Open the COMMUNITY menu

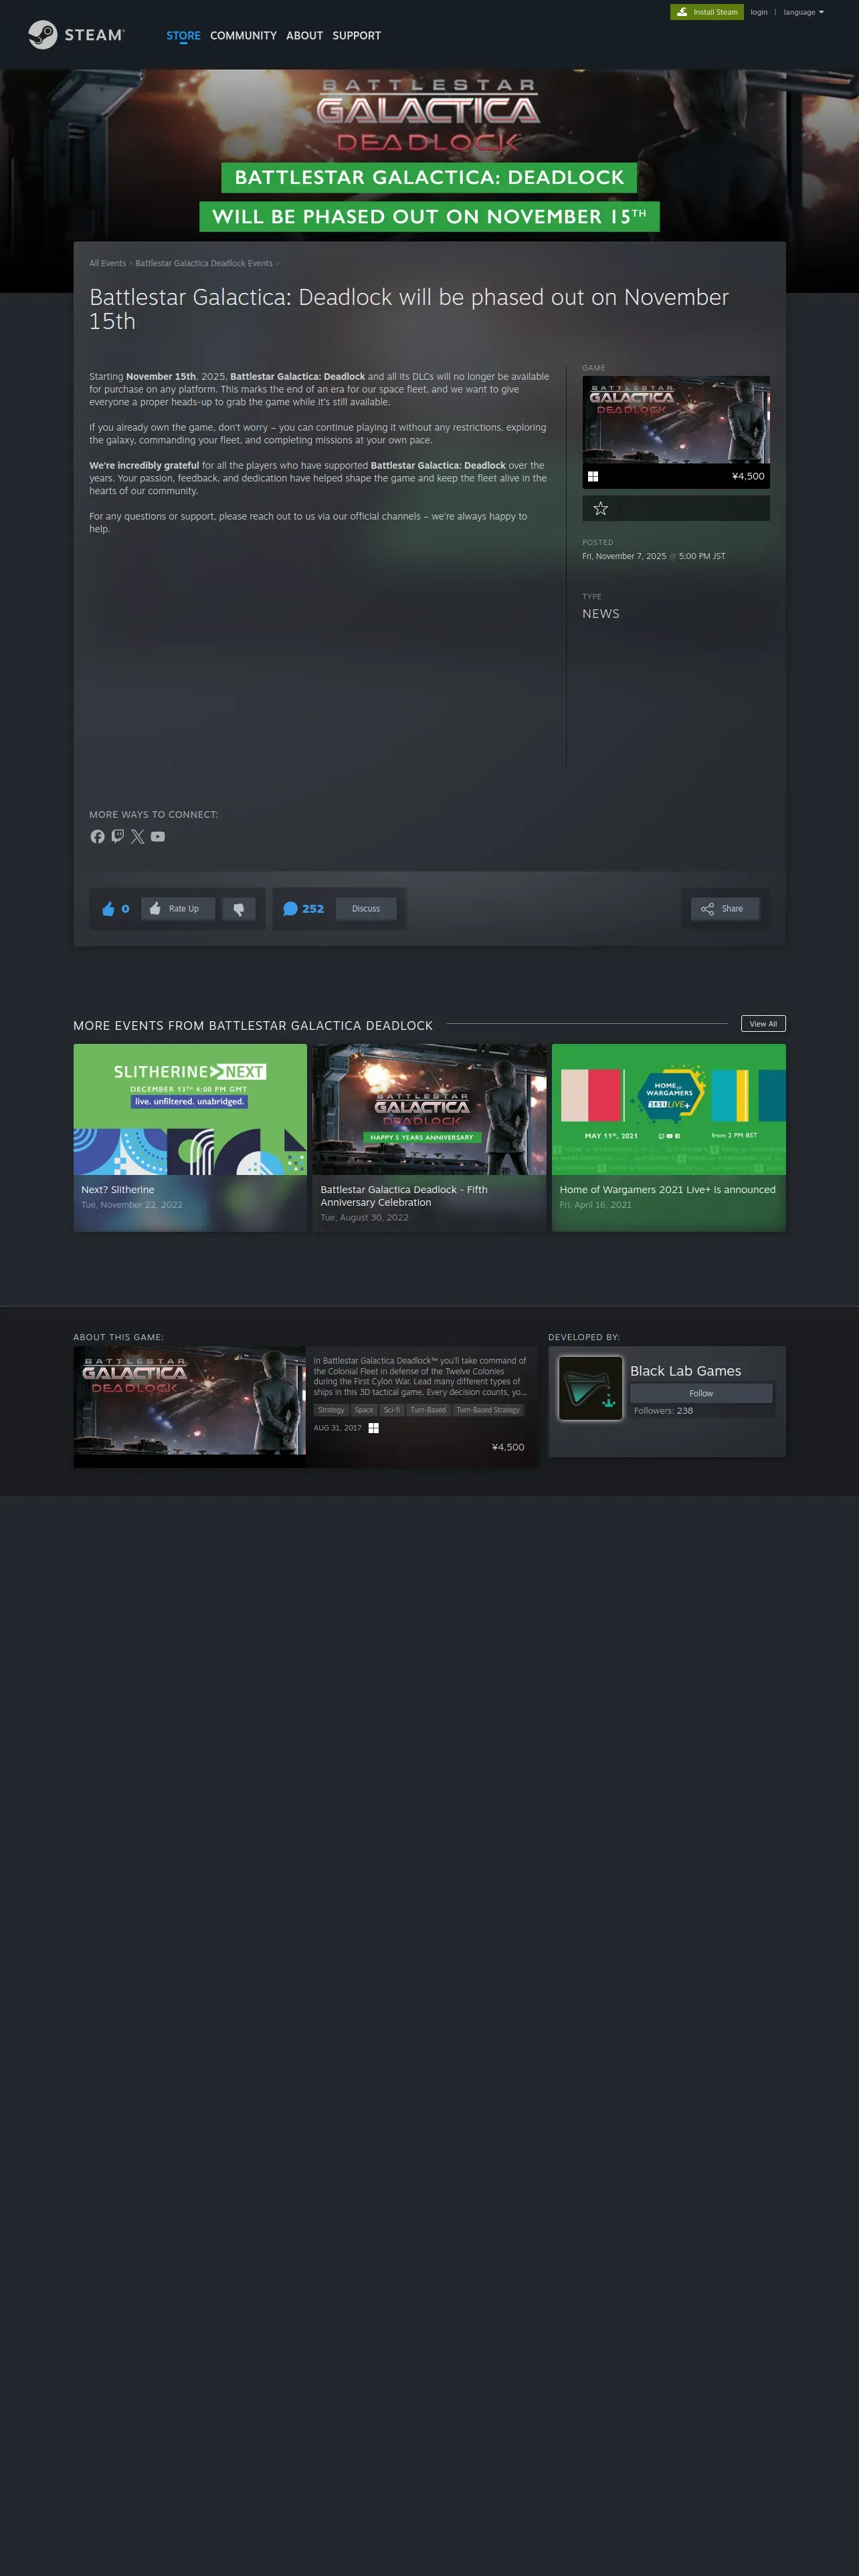(x=243, y=36)
